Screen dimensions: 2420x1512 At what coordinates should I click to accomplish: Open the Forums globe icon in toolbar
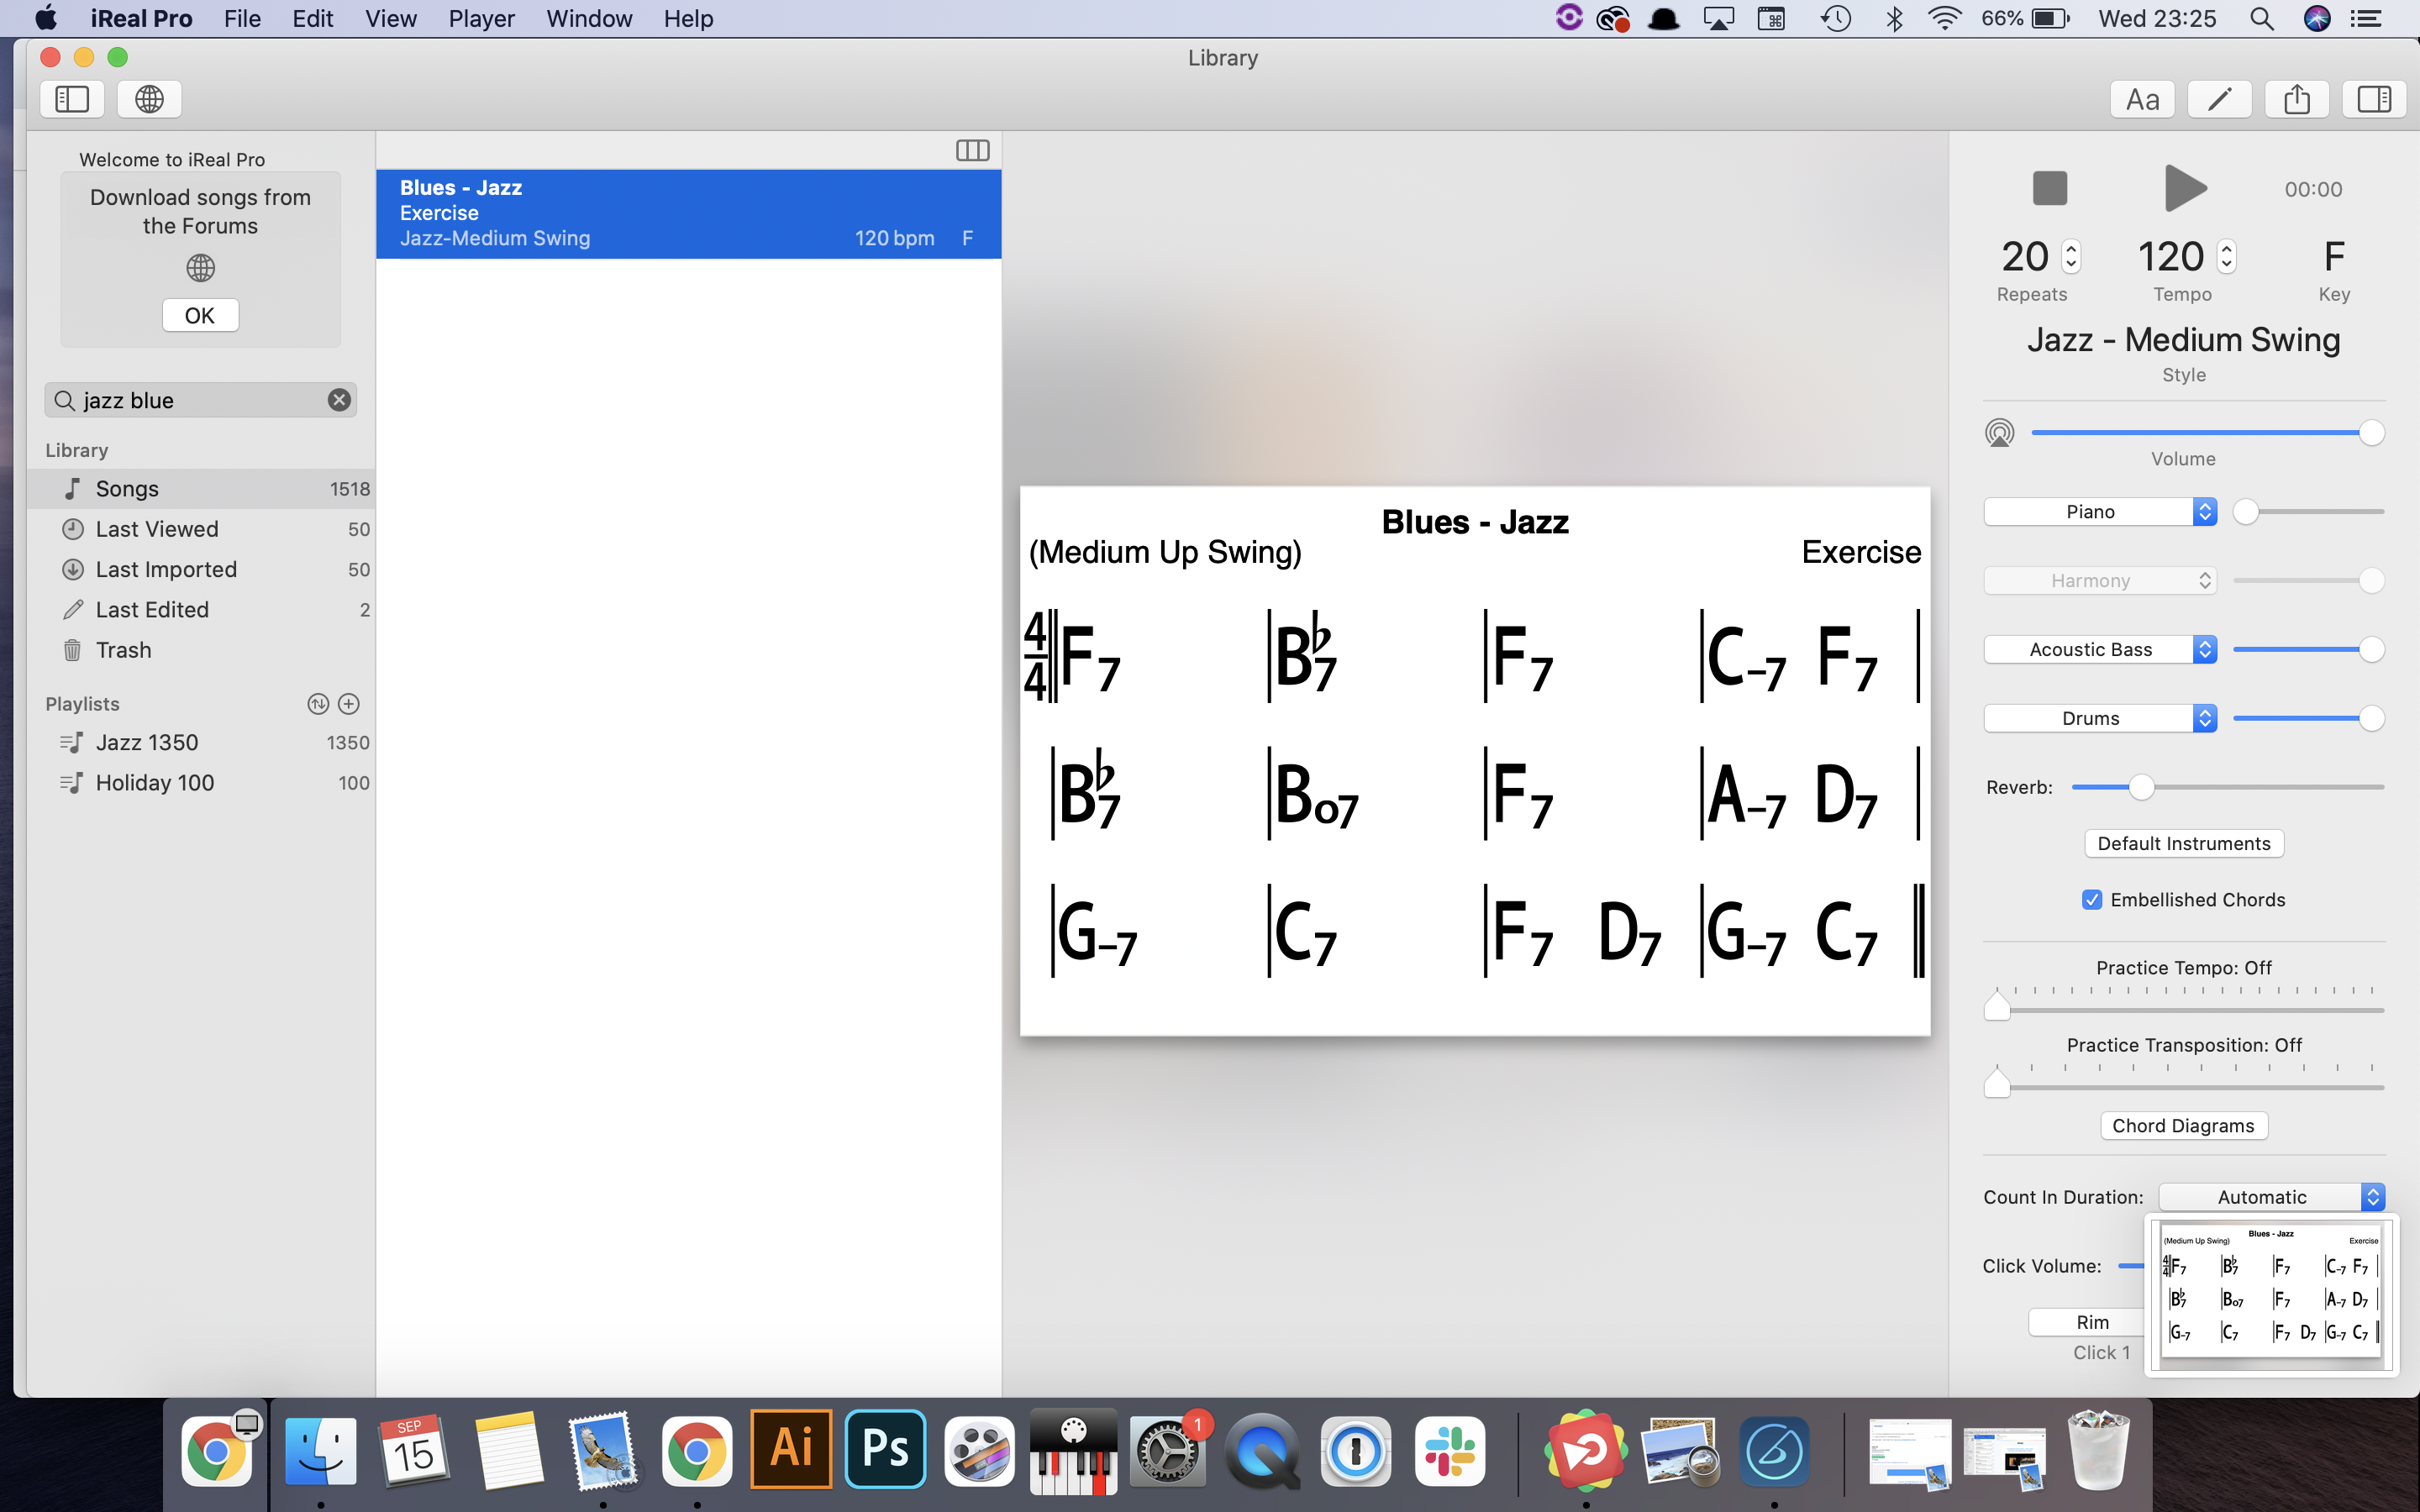[x=150, y=99]
